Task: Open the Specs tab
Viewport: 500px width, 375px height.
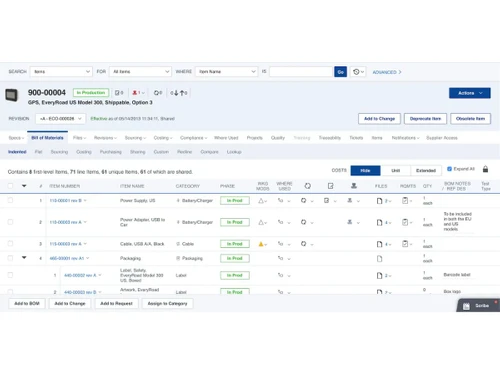Action: (16, 138)
